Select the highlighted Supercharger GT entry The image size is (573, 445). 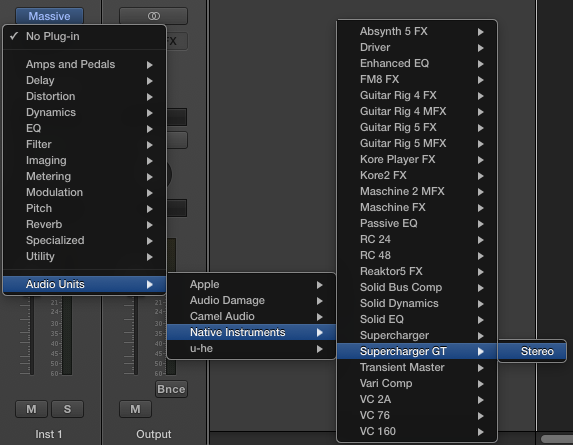[x=417, y=351]
